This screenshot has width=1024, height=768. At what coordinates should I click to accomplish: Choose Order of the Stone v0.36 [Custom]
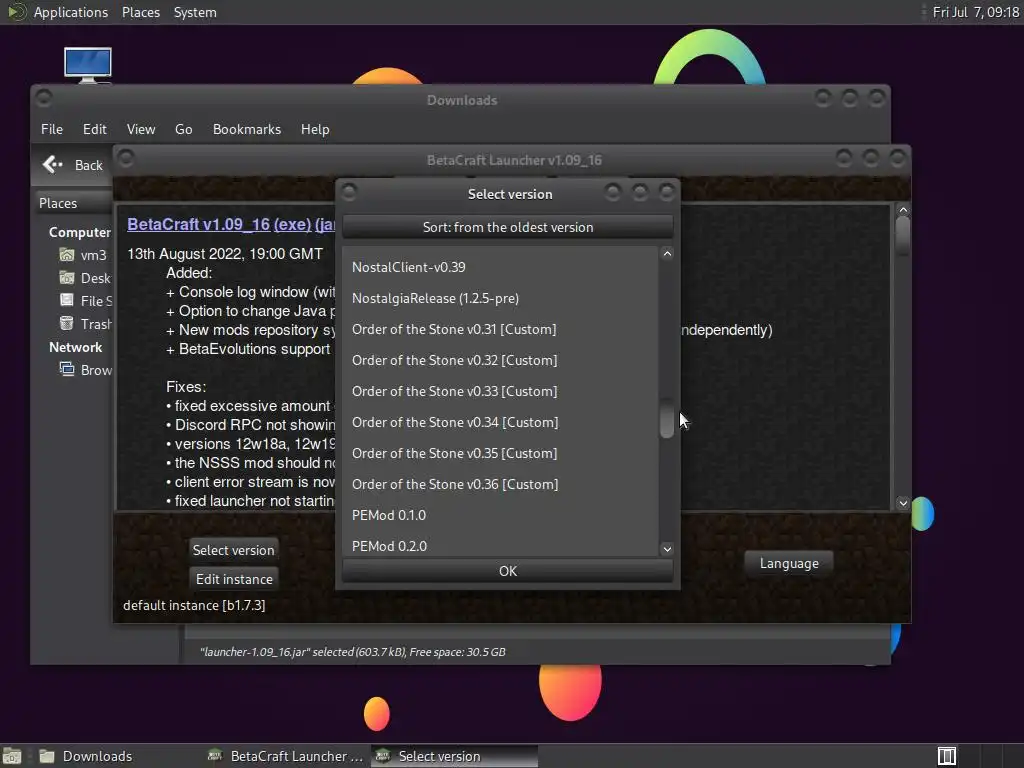pyautogui.click(x=501, y=485)
